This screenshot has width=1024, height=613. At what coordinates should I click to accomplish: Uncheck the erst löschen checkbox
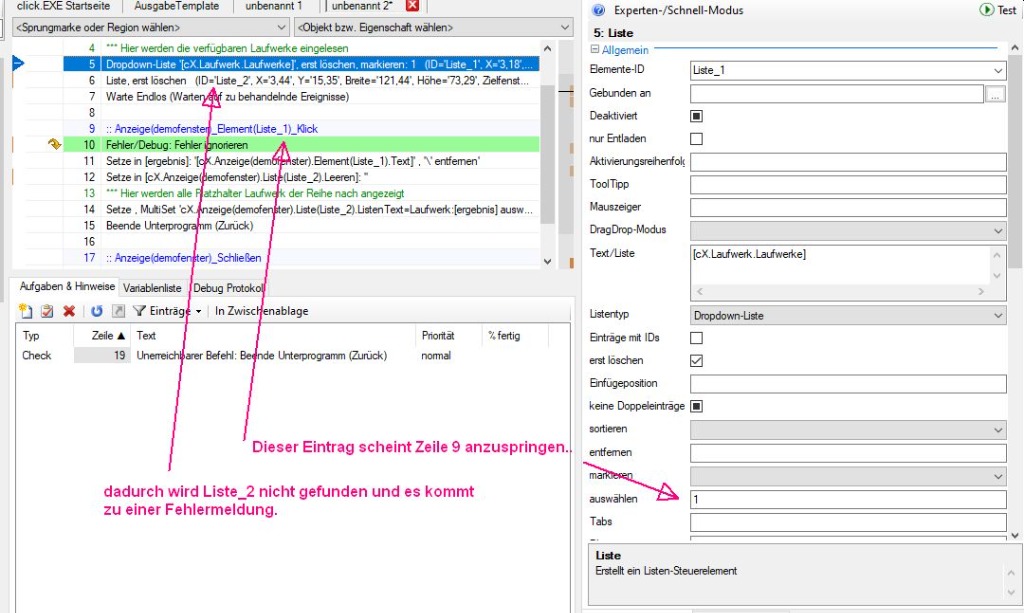pyautogui.click(x=696, y=360)
